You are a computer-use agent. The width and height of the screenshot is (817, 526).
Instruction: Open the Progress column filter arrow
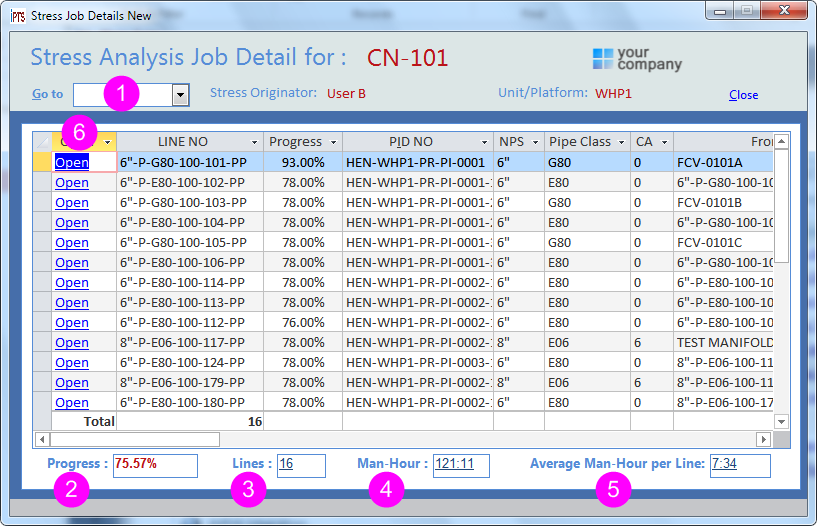333,142
